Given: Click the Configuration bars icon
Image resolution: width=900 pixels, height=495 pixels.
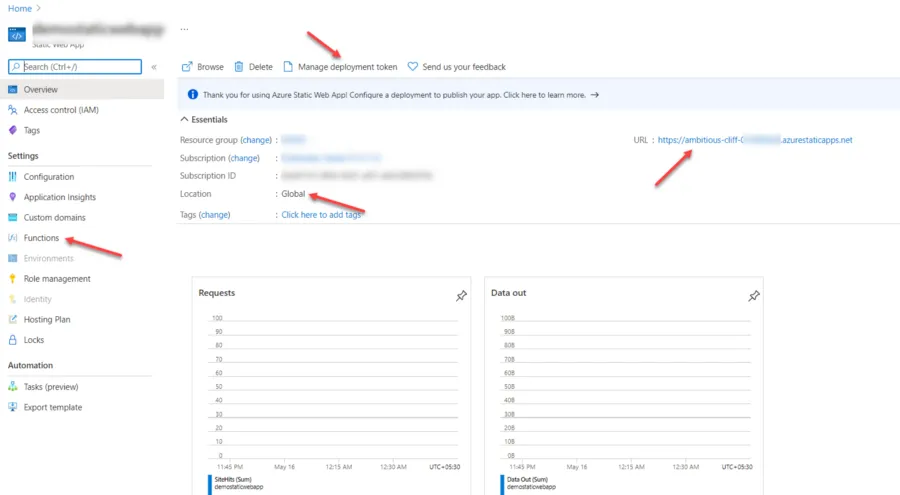Looking at the screenshot, I should click(x=13, y=177).
